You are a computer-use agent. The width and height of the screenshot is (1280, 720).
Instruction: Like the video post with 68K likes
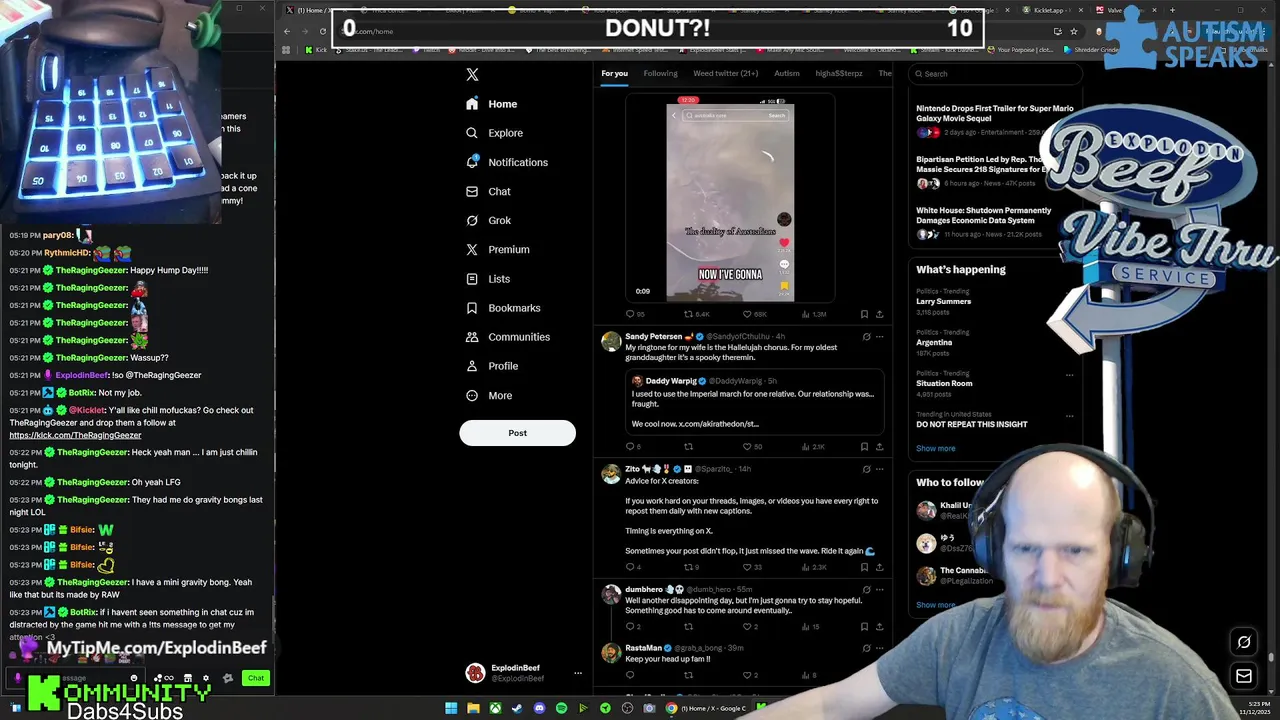754,314
